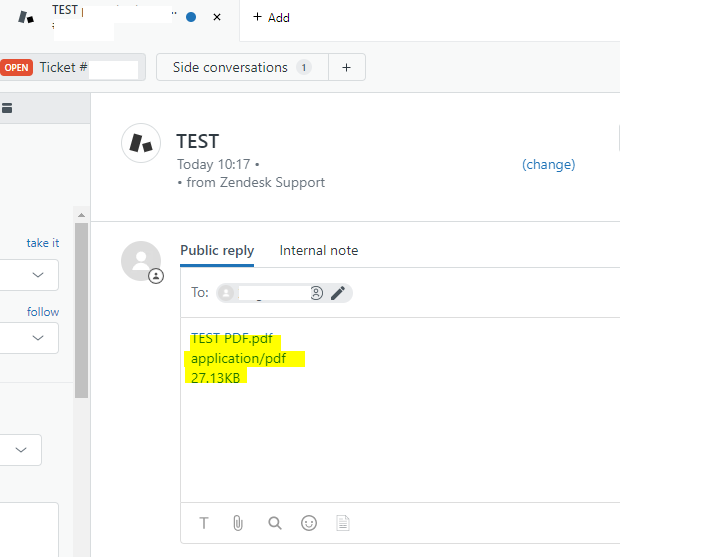
Task: Click the paperclip attach file icon
Action: tap(238, 523)
